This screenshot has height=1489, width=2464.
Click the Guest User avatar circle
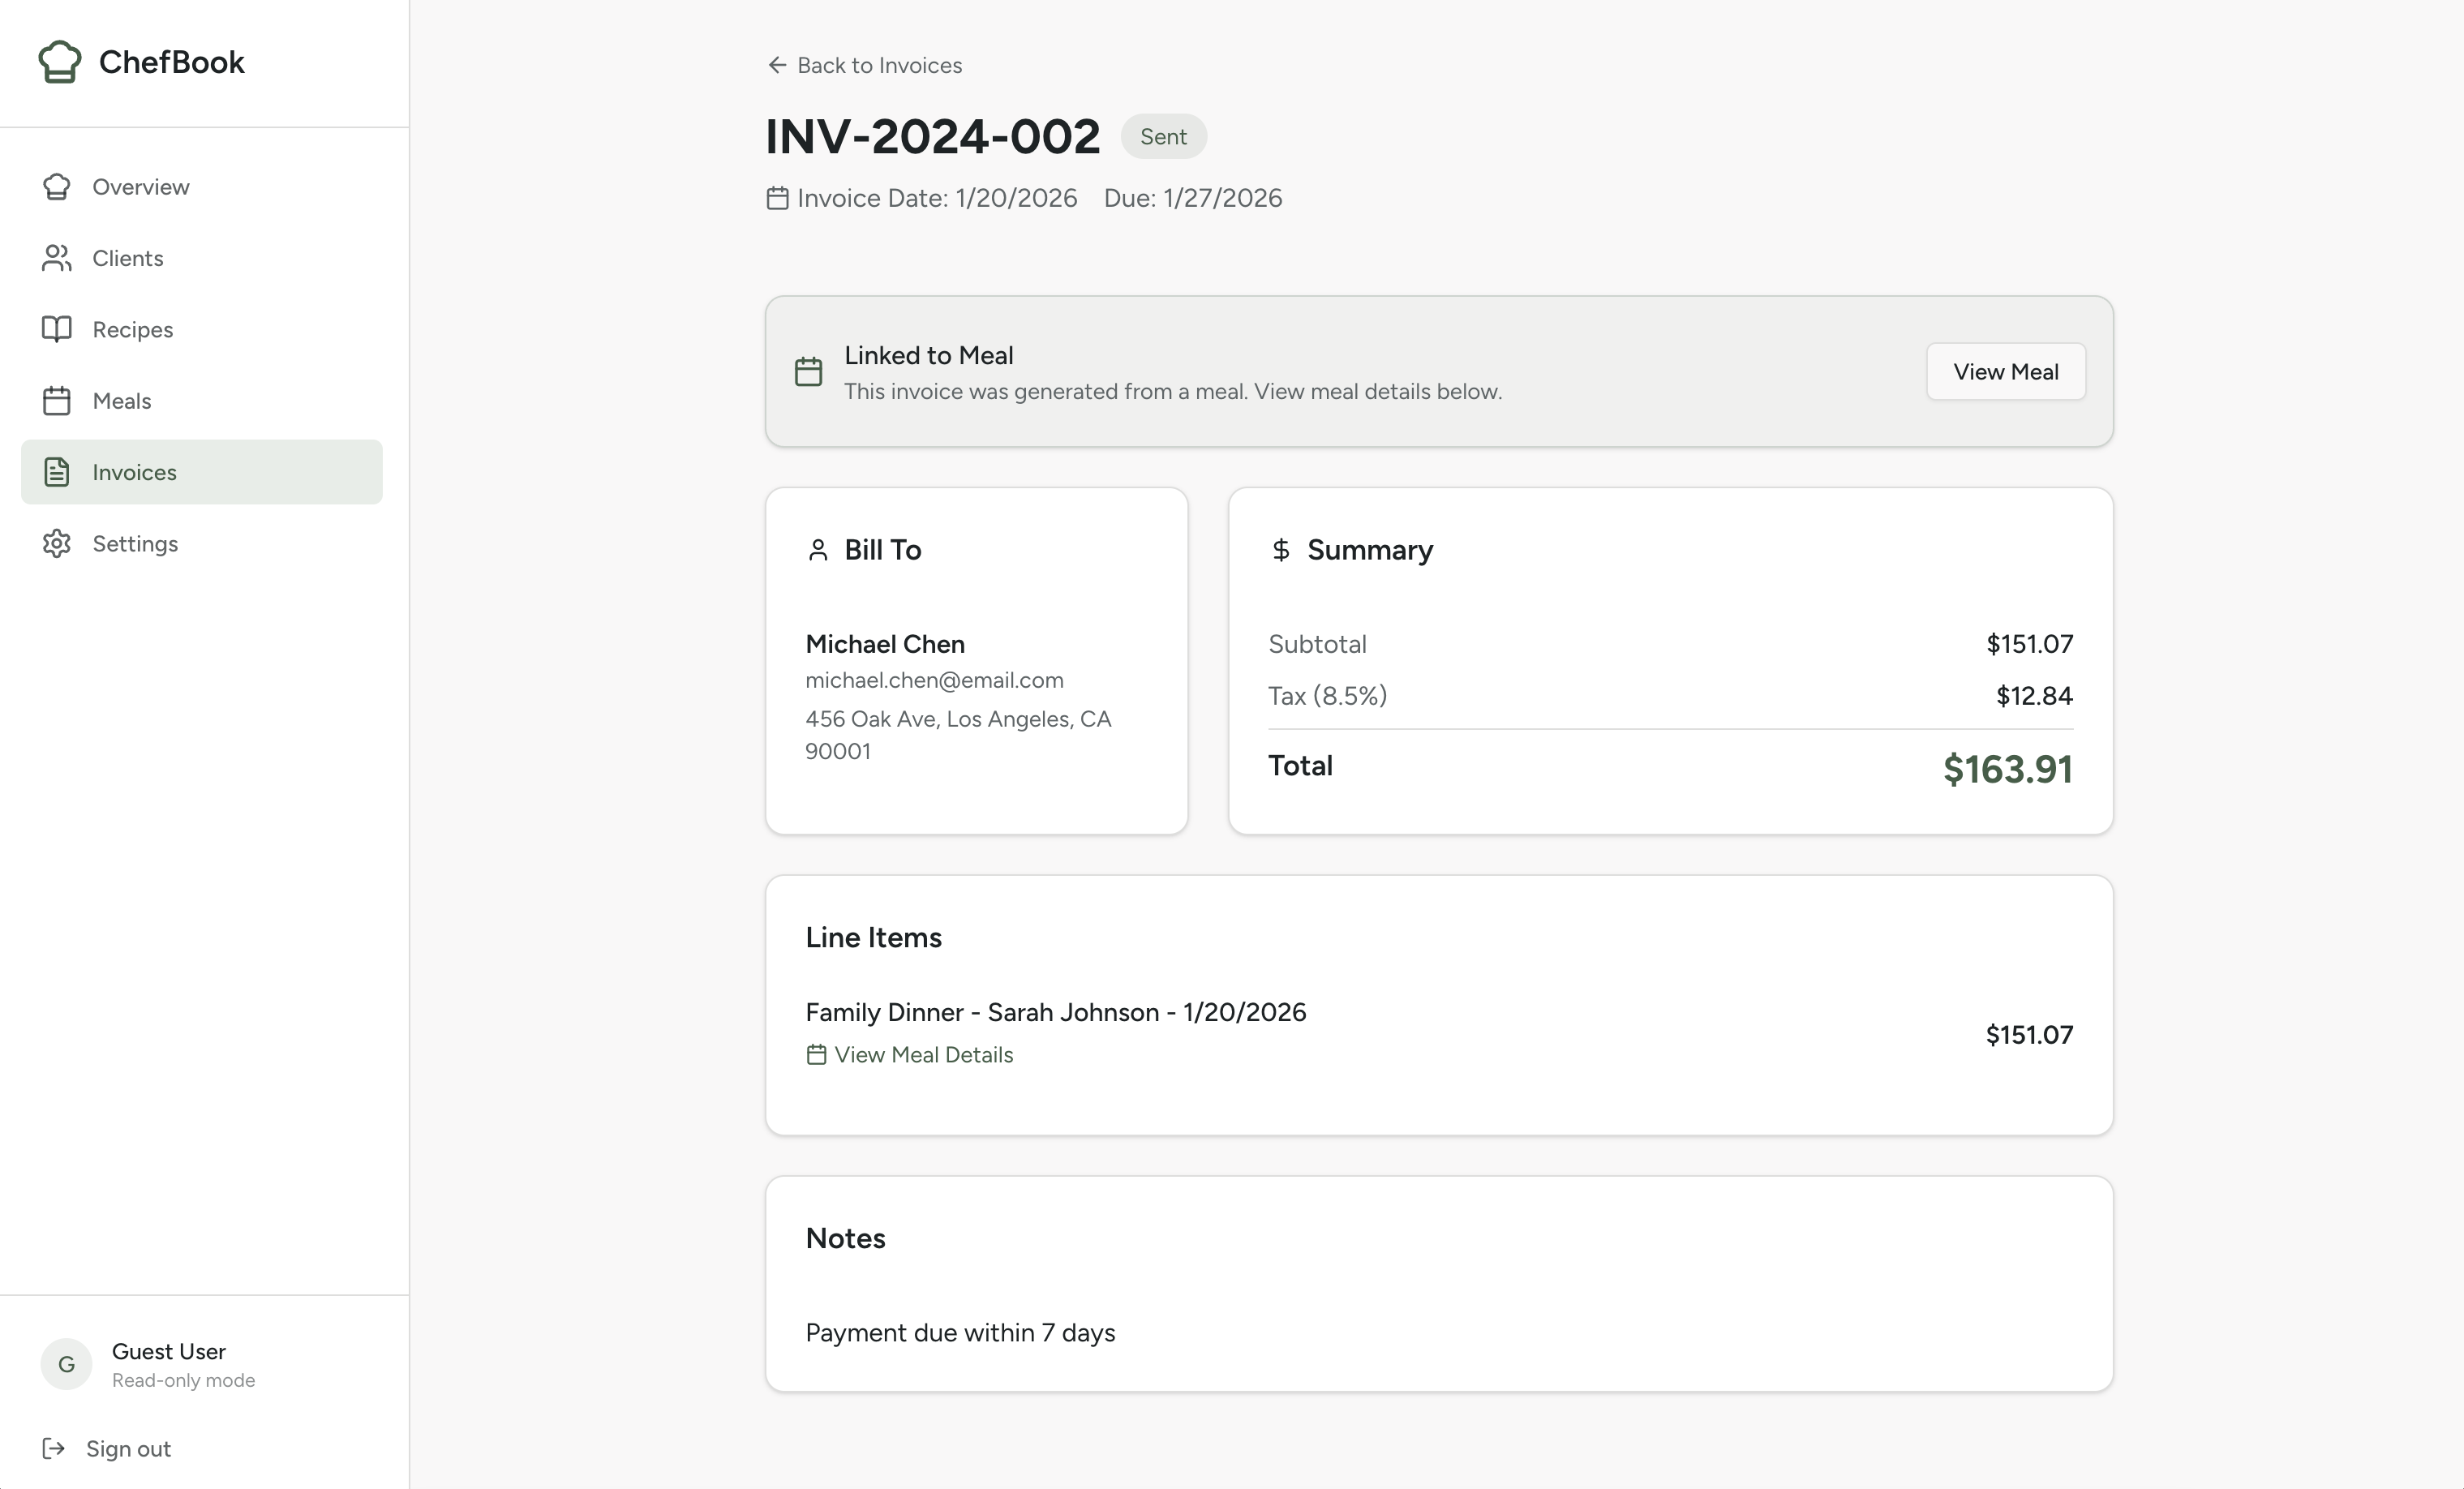click(66, 1363)
